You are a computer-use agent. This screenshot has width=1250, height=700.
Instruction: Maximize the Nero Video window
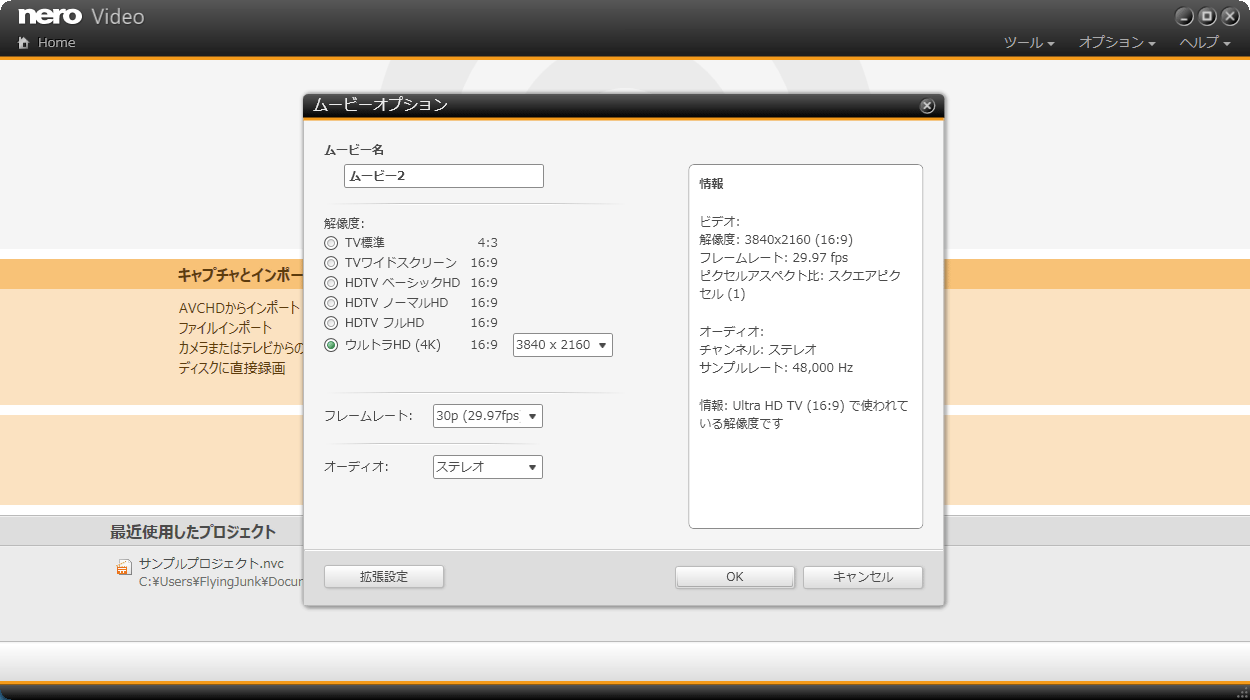1207,17
